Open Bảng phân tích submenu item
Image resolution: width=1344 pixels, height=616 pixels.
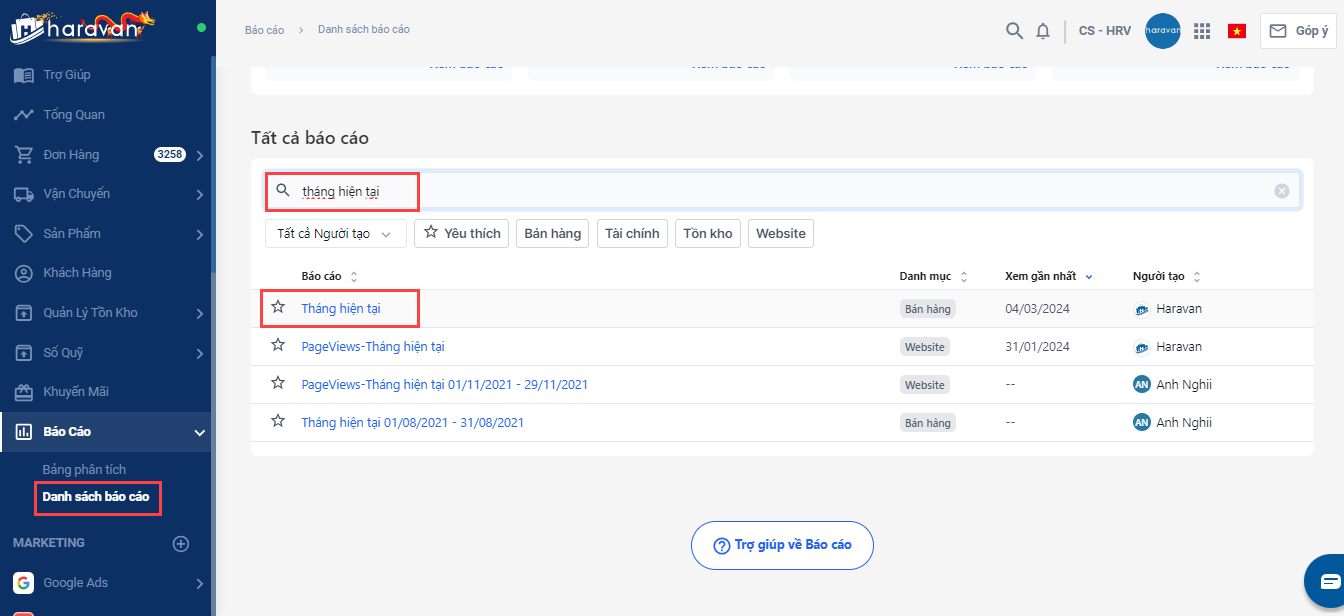84,469
